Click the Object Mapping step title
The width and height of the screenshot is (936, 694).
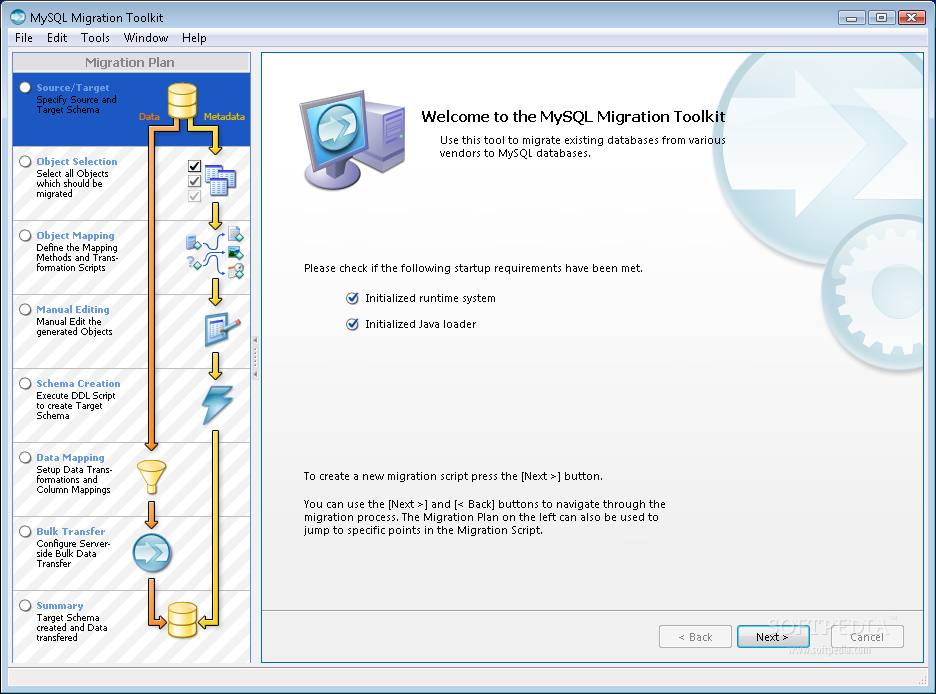pyautogui.click(x=75, y=235)
